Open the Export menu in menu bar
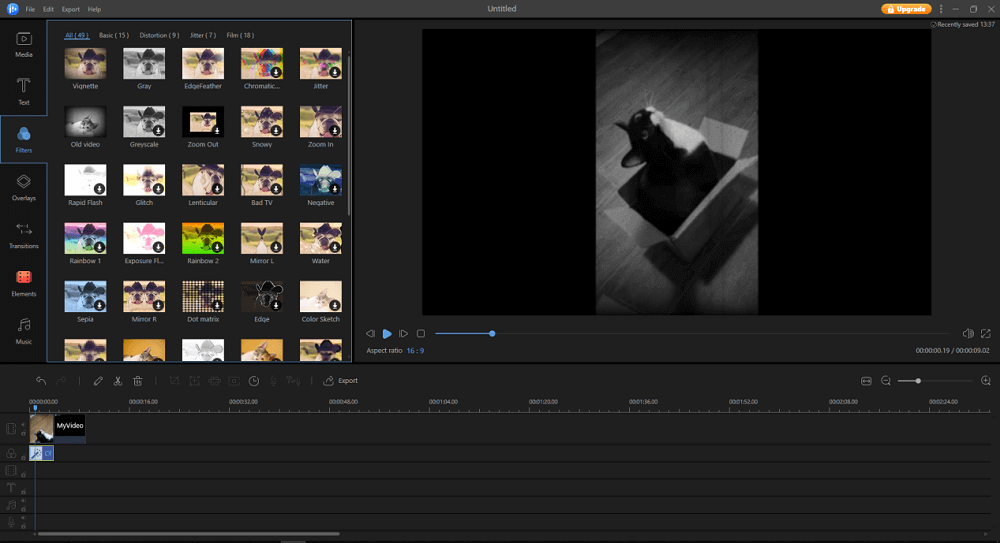1000x543 pixels. [x=71, y=9]
